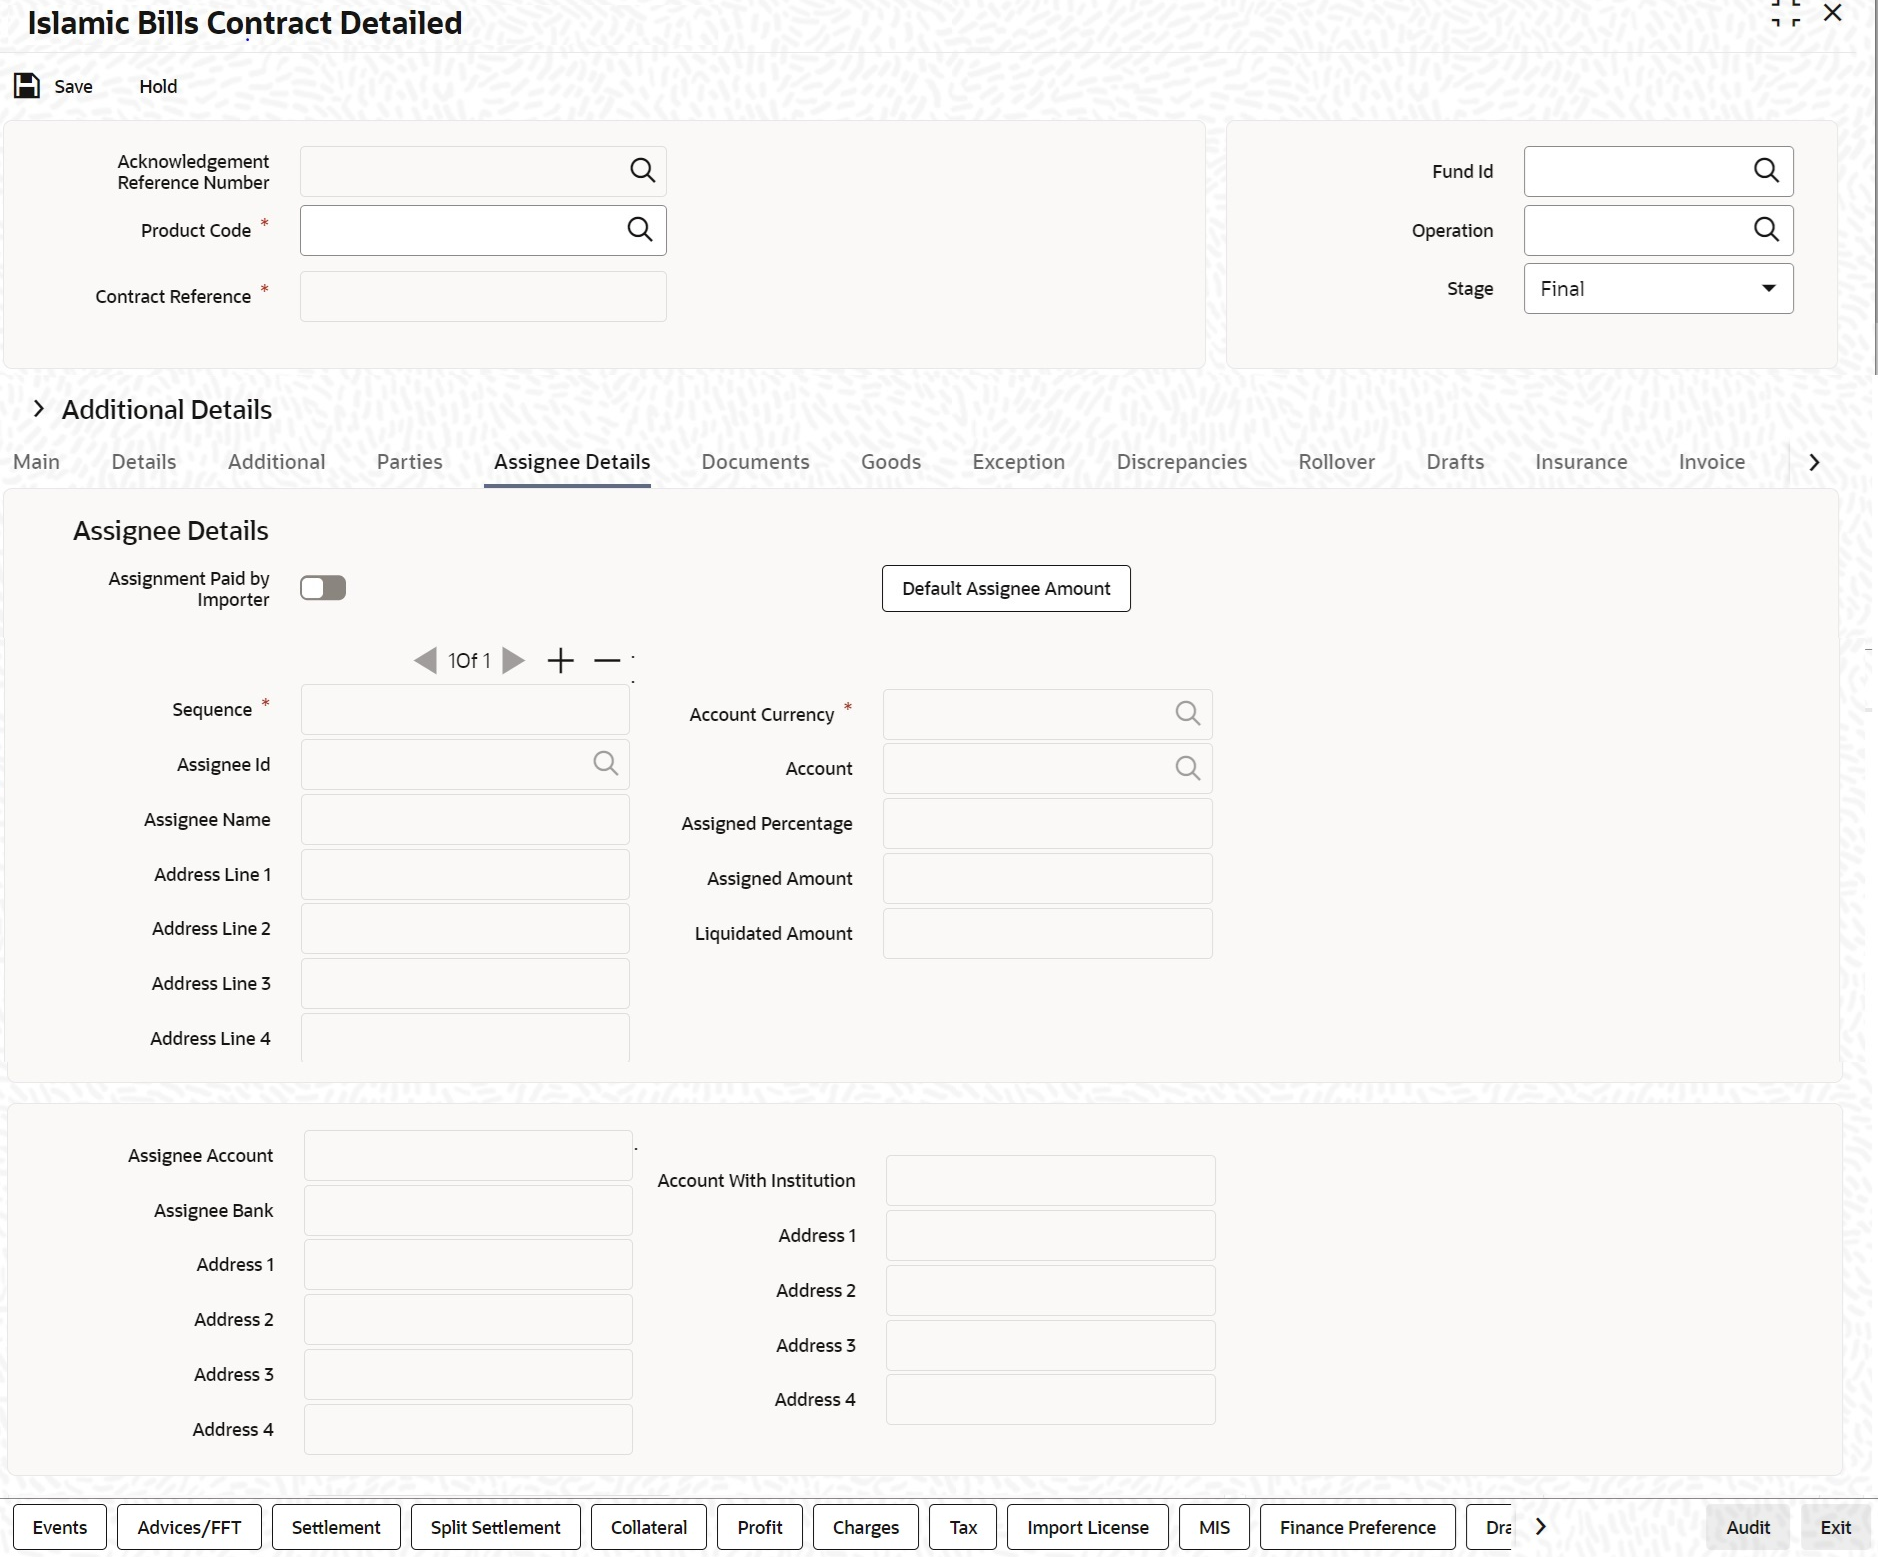1878x1557 pixels.
Task: Go to next assignee record
Action: (513, 660)
